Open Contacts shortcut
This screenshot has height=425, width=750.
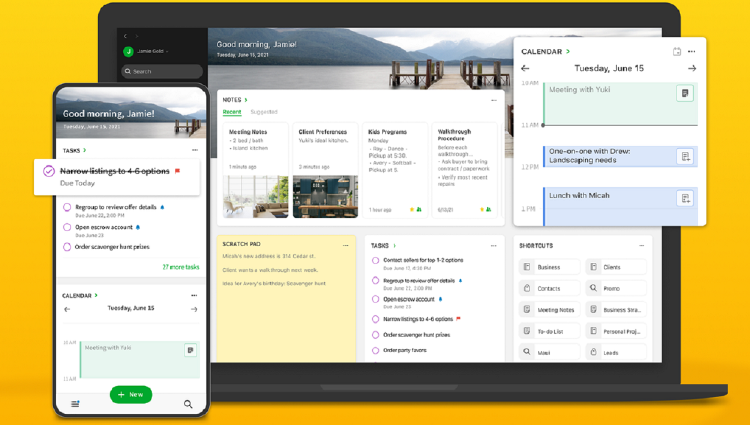point(549,288)
